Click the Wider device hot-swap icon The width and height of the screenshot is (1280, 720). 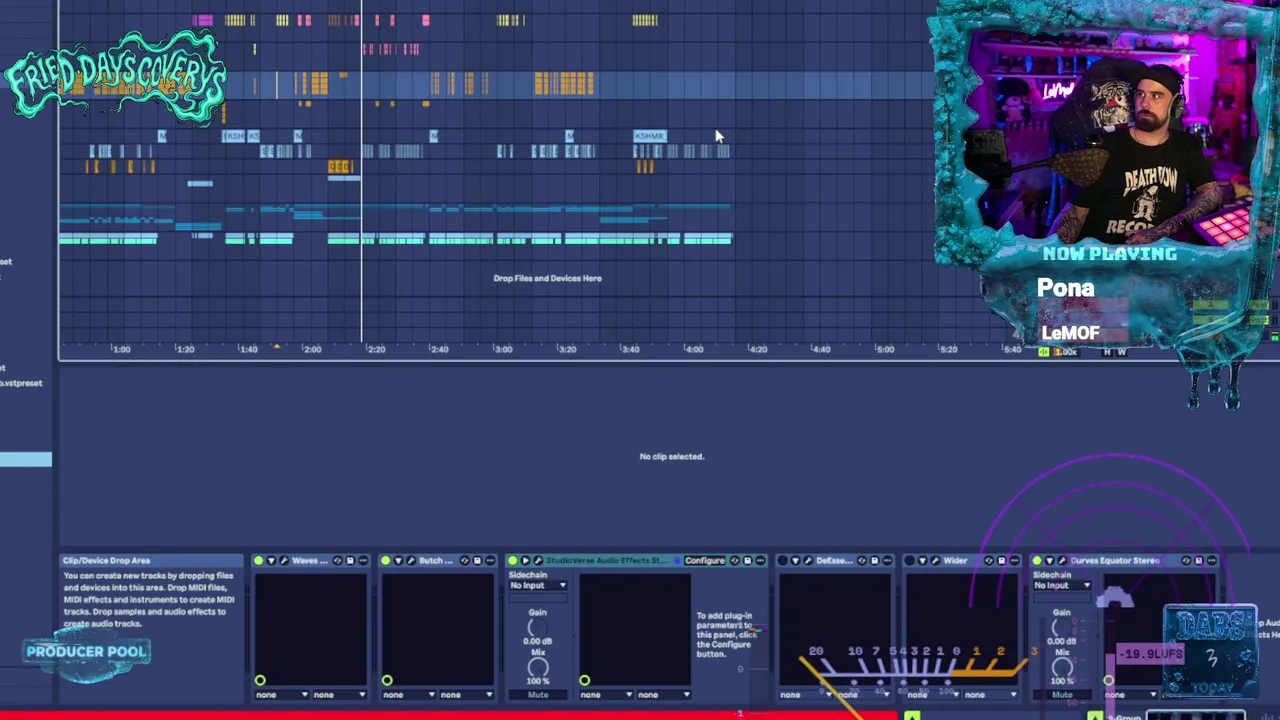coord(989,560)
